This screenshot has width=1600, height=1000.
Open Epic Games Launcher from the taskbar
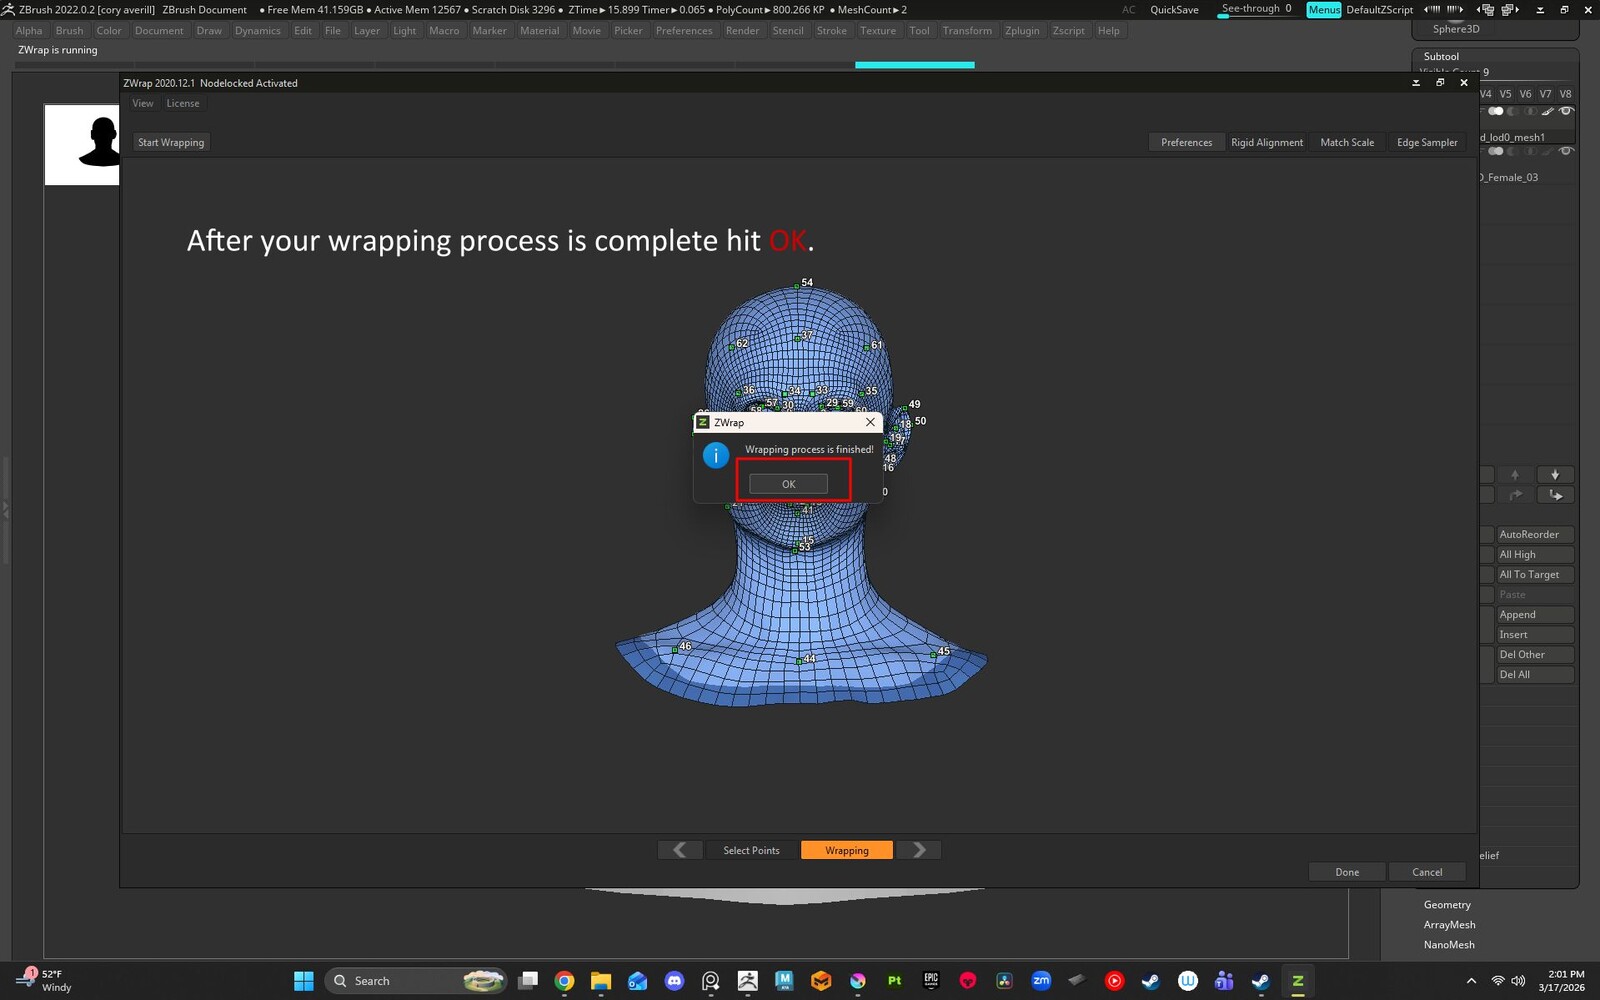pyautogui.click(x=931, y=981)
